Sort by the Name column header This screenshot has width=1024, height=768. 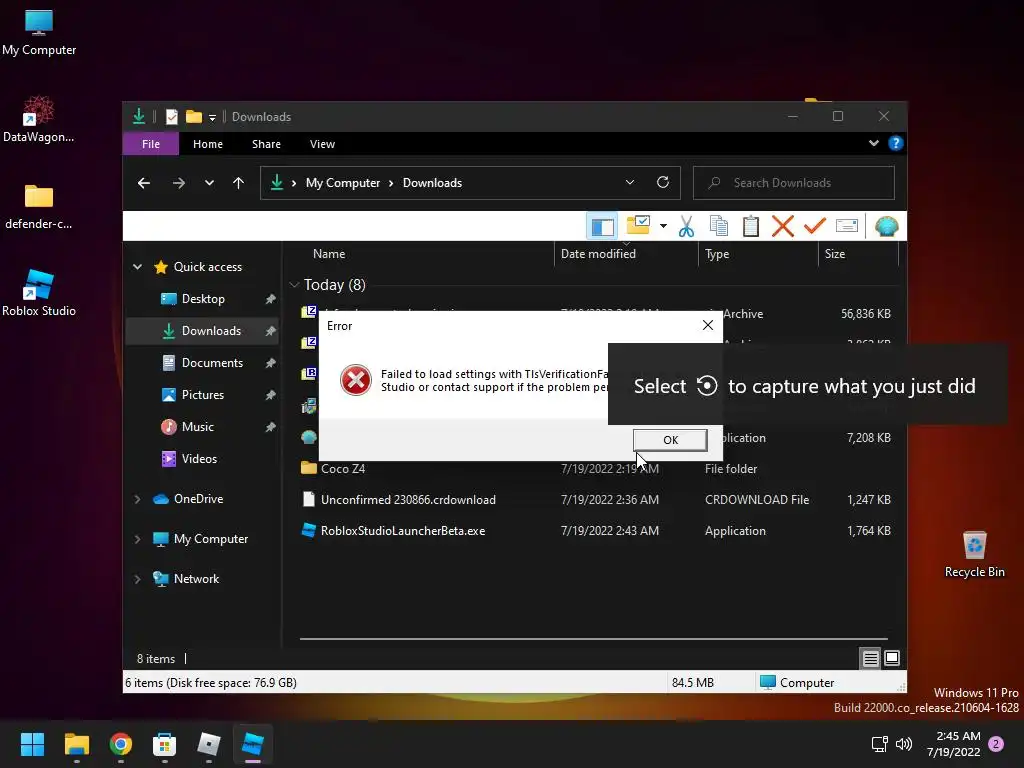coord(328,254)
